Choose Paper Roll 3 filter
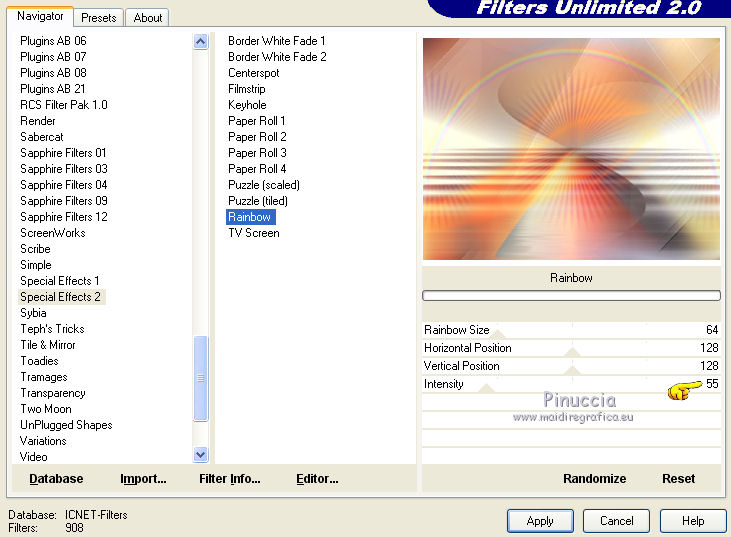Screen dimensions: 731x537 (x=257, y=153)
